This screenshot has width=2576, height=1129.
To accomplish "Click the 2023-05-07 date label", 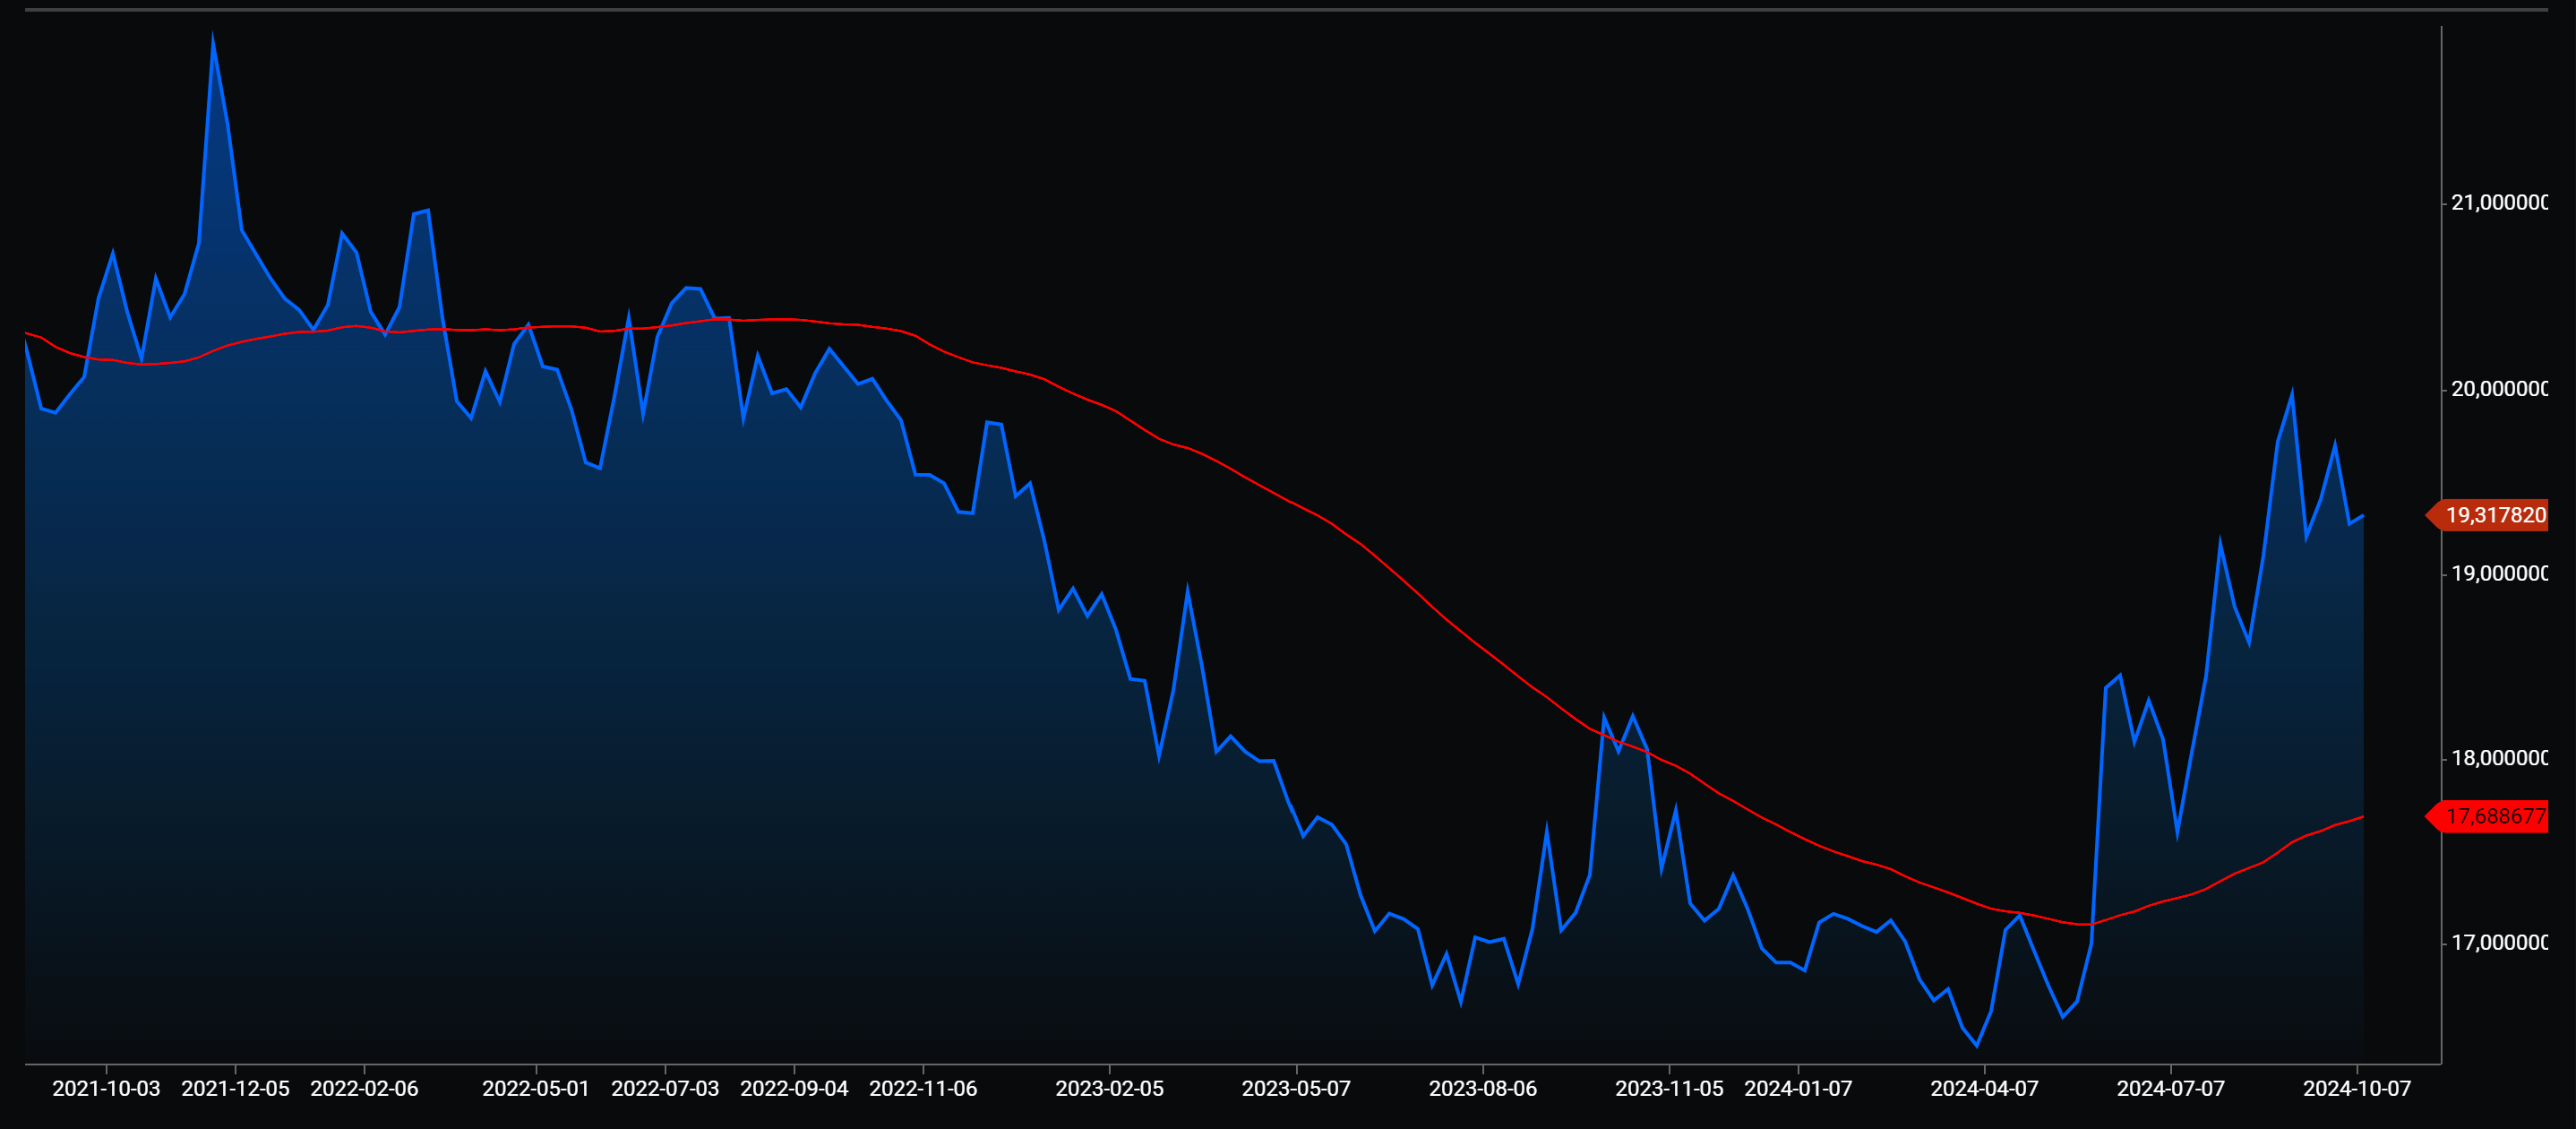I will 1296,1088.
